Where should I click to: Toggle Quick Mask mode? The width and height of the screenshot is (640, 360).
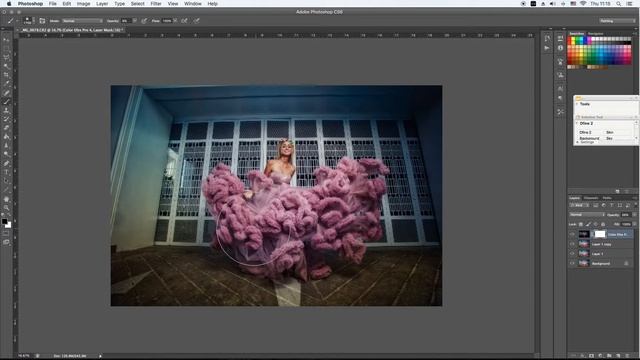6,233
